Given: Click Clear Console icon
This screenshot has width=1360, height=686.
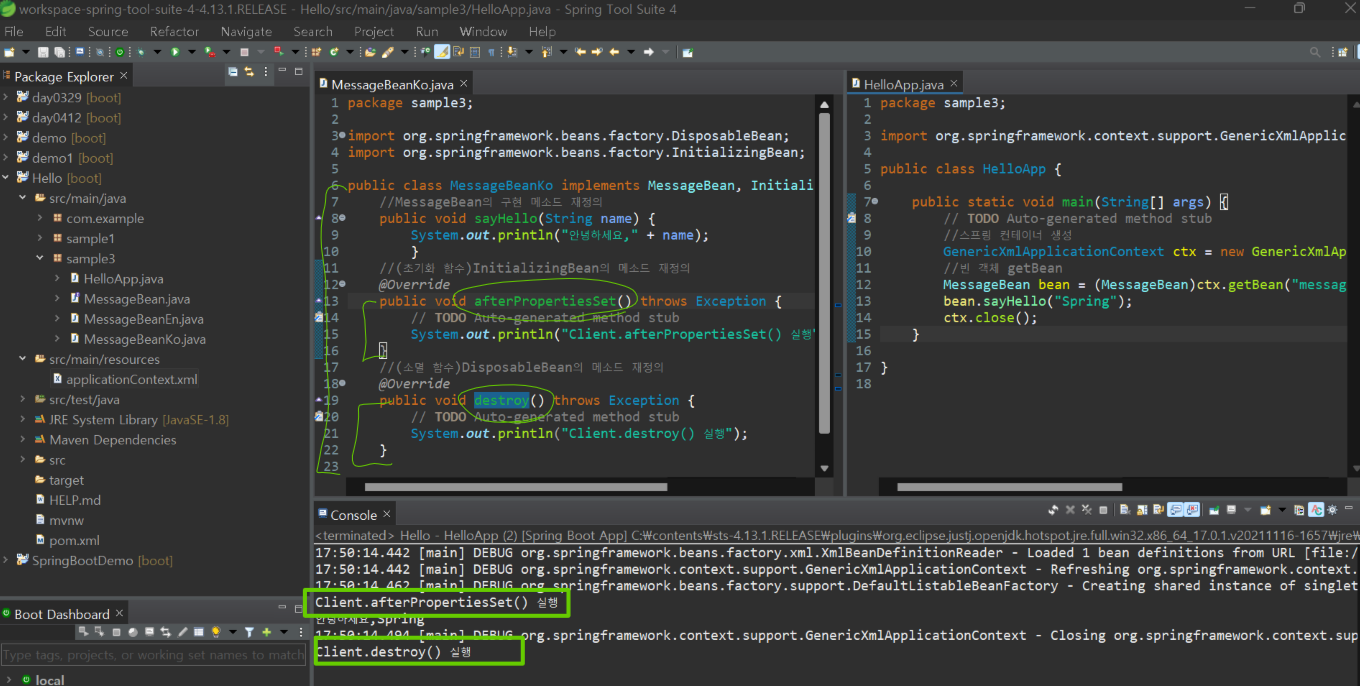Looking at the screenshot, I should tap(1125, 510).
